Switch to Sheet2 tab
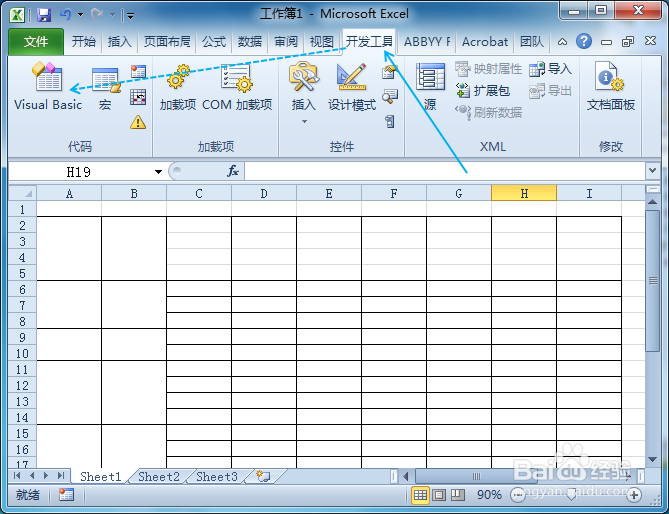Image resolution: width=669 pixels, height=514 pixels. coord(159,476)
